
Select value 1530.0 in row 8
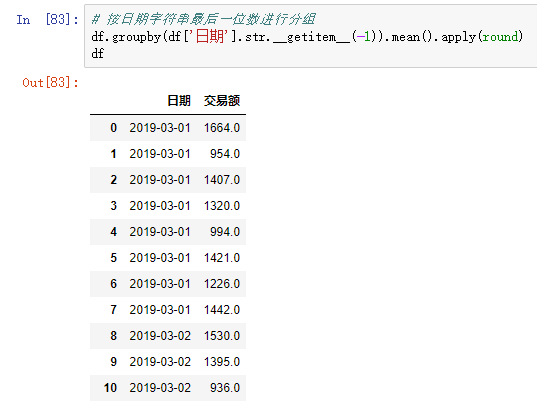click(x=222, y=336)
